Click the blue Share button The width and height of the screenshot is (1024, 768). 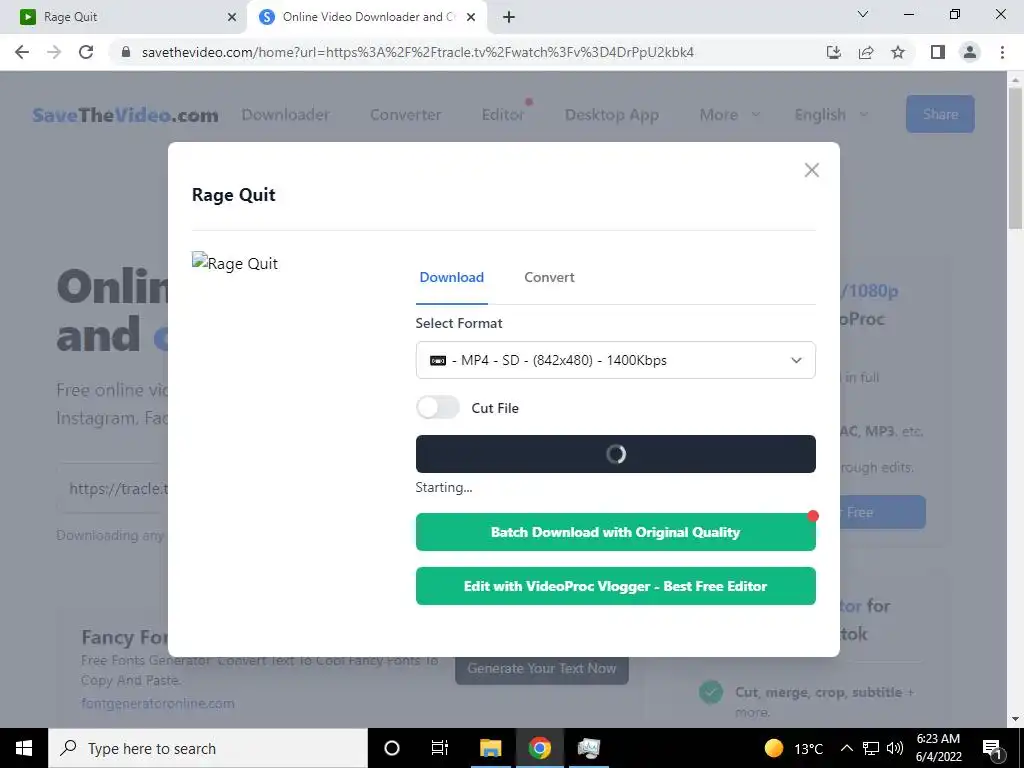[x=940, y=114]
